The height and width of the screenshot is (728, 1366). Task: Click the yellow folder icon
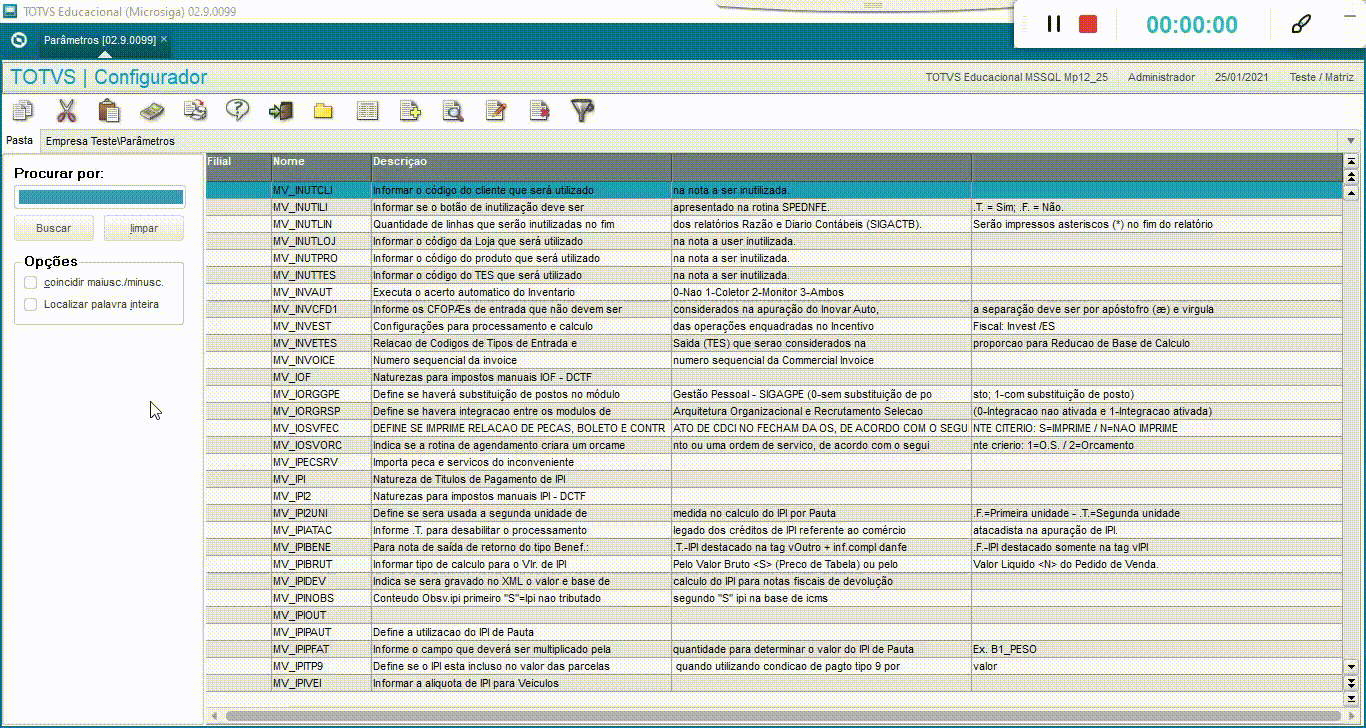click(323, 111)
